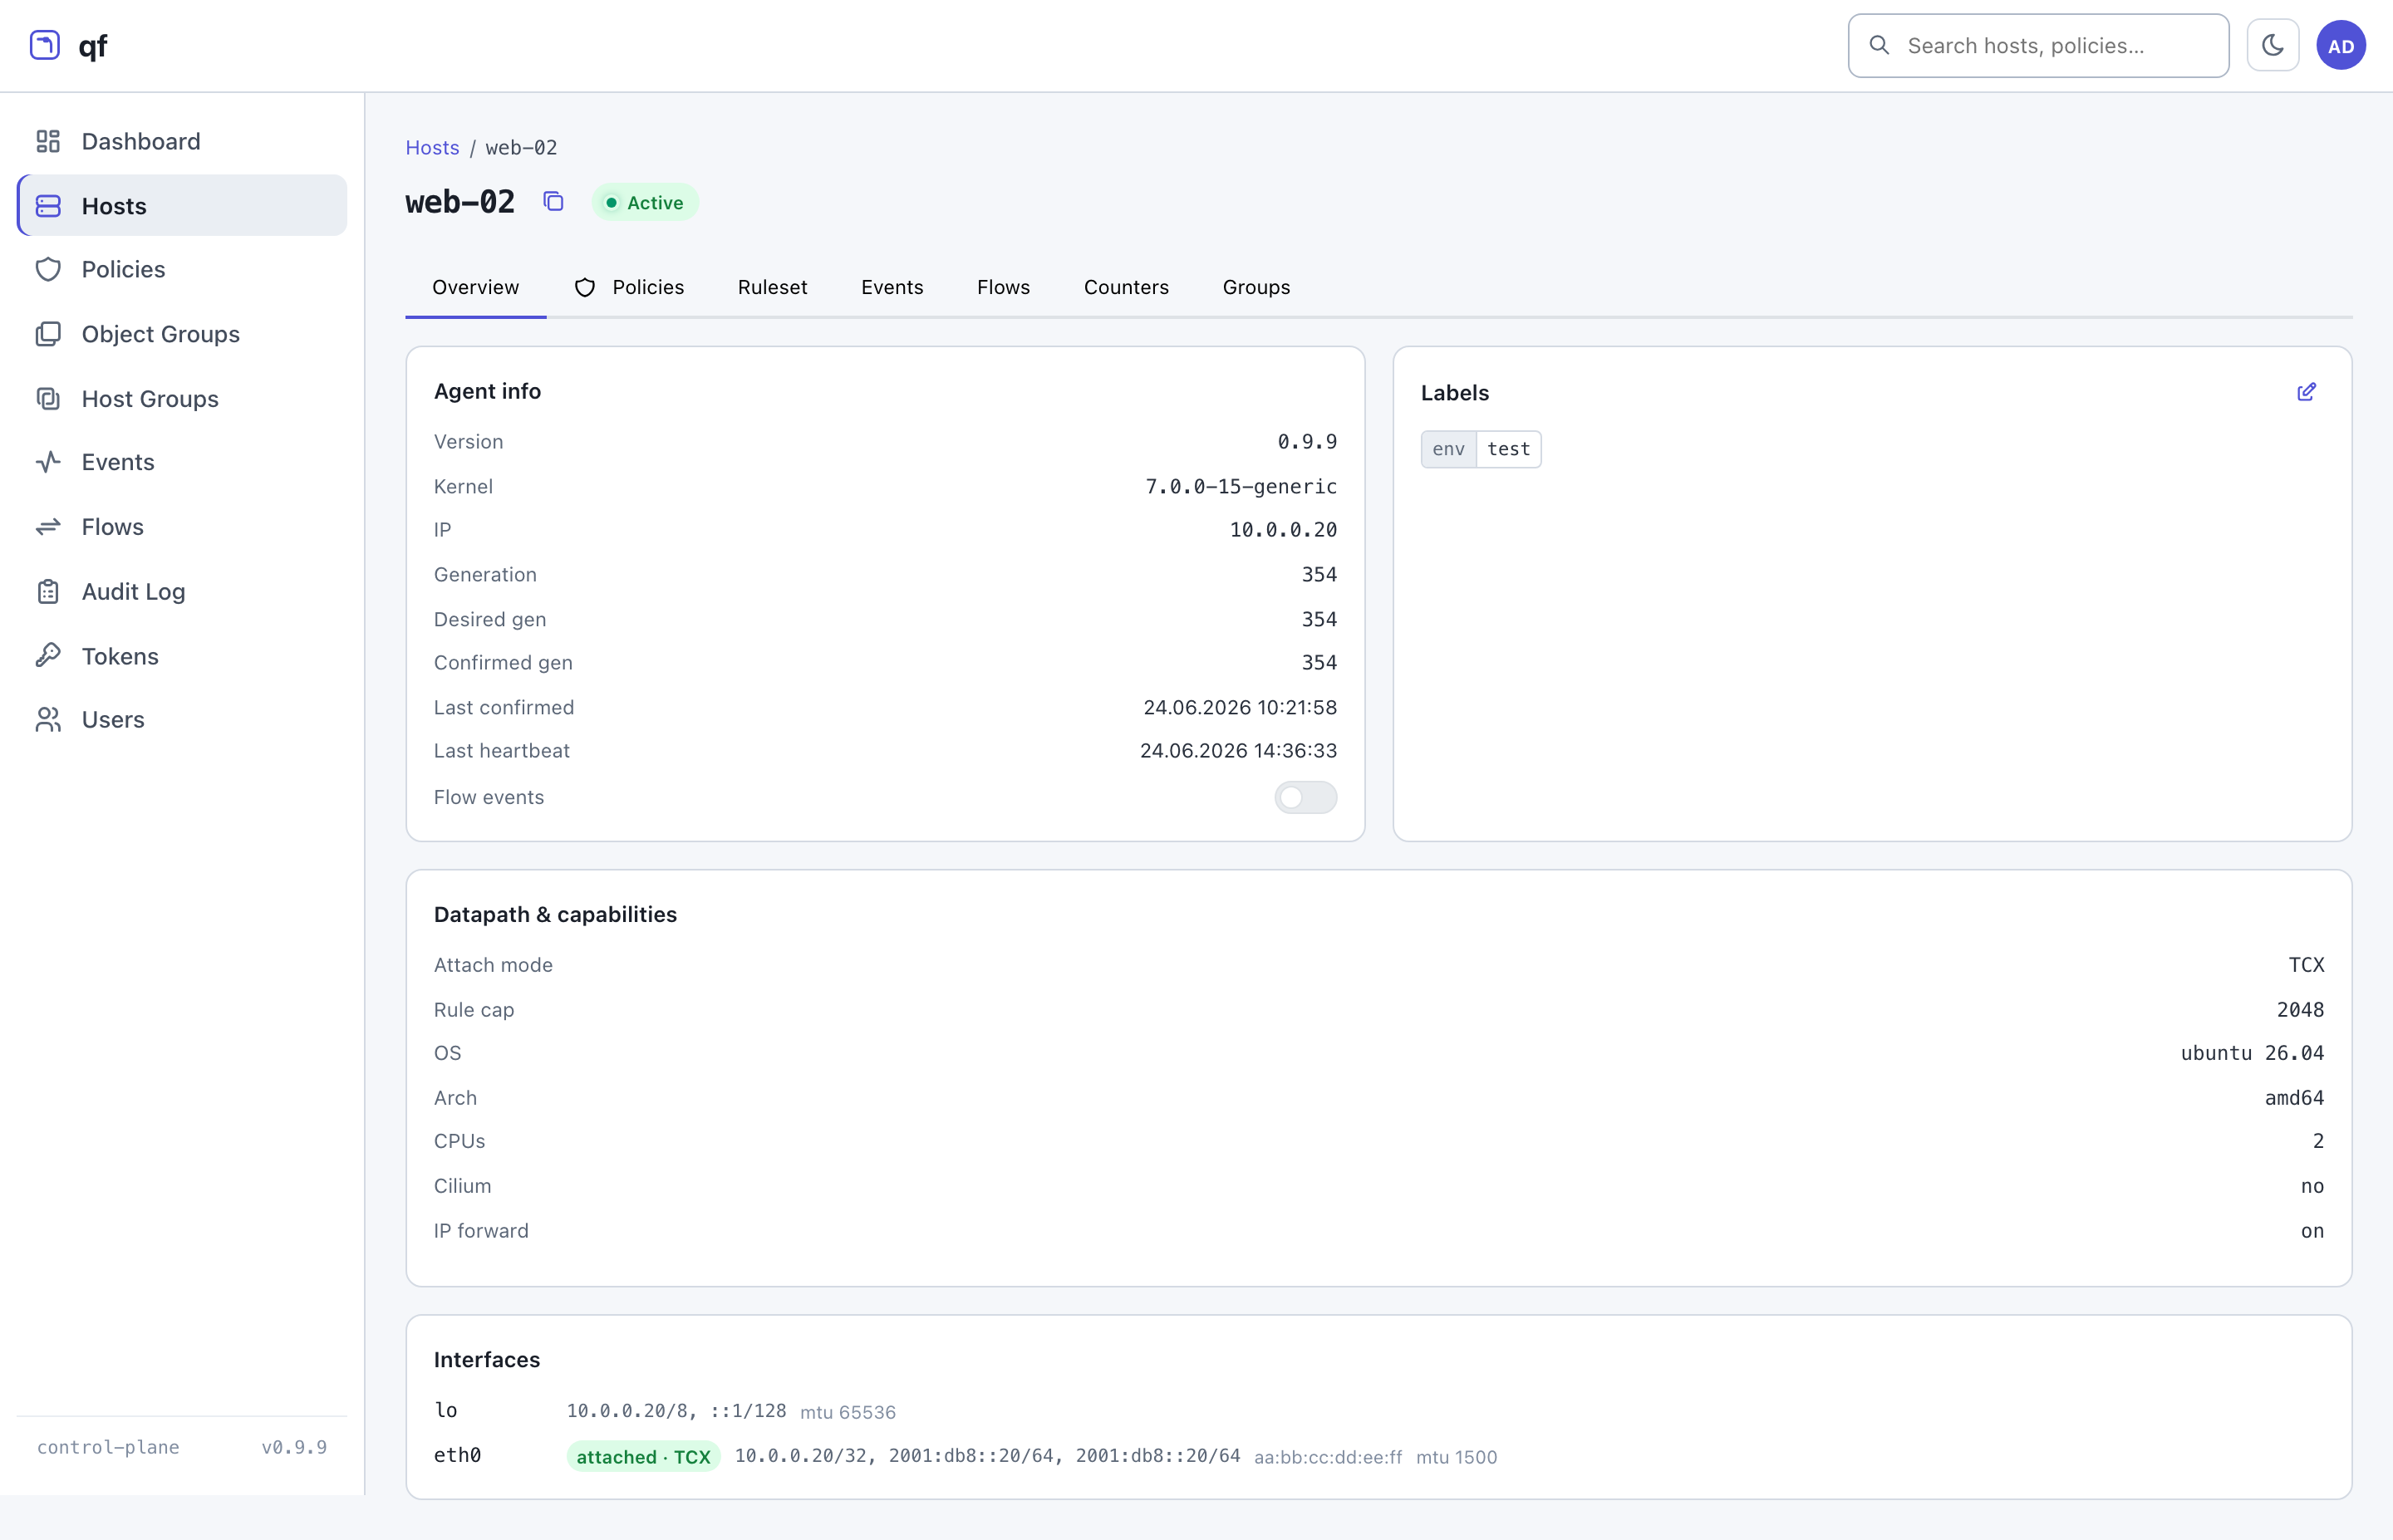Open the Counters tab

[1126, 288]
